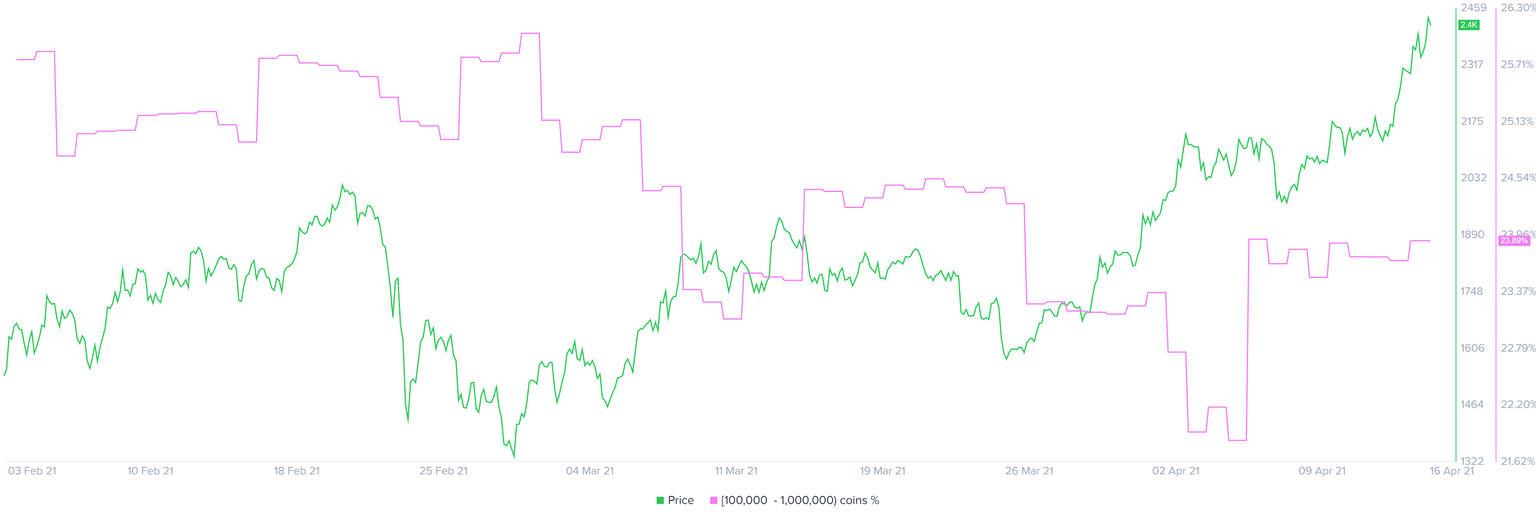The image size is (1536, 520).
Task: Click the pink coins % legend swatch
Action: pos(713,500)
